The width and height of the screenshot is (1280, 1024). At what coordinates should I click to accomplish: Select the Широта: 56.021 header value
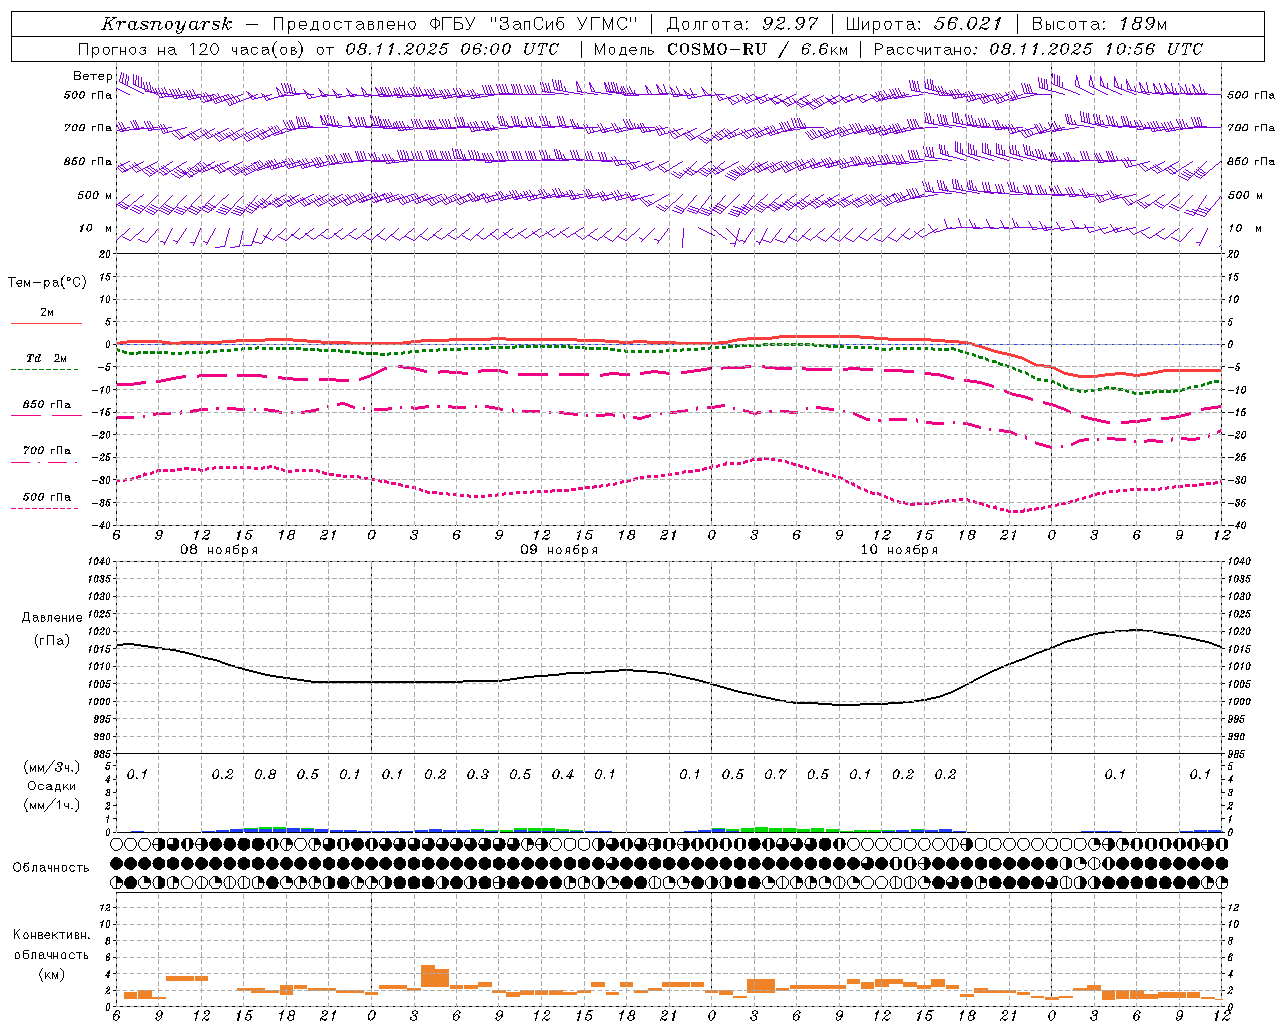(x=924, y=24)
